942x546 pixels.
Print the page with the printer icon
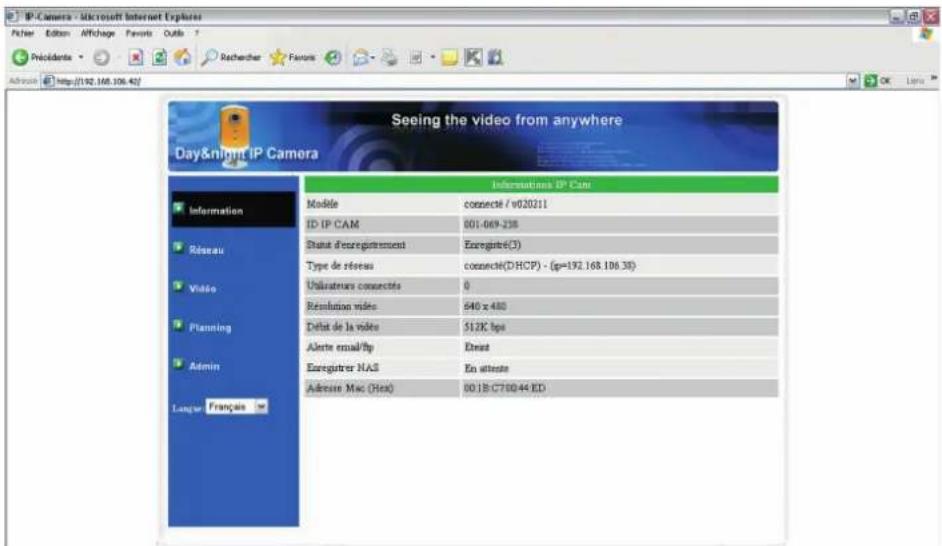pyautogui.click(x=389, y=58)
